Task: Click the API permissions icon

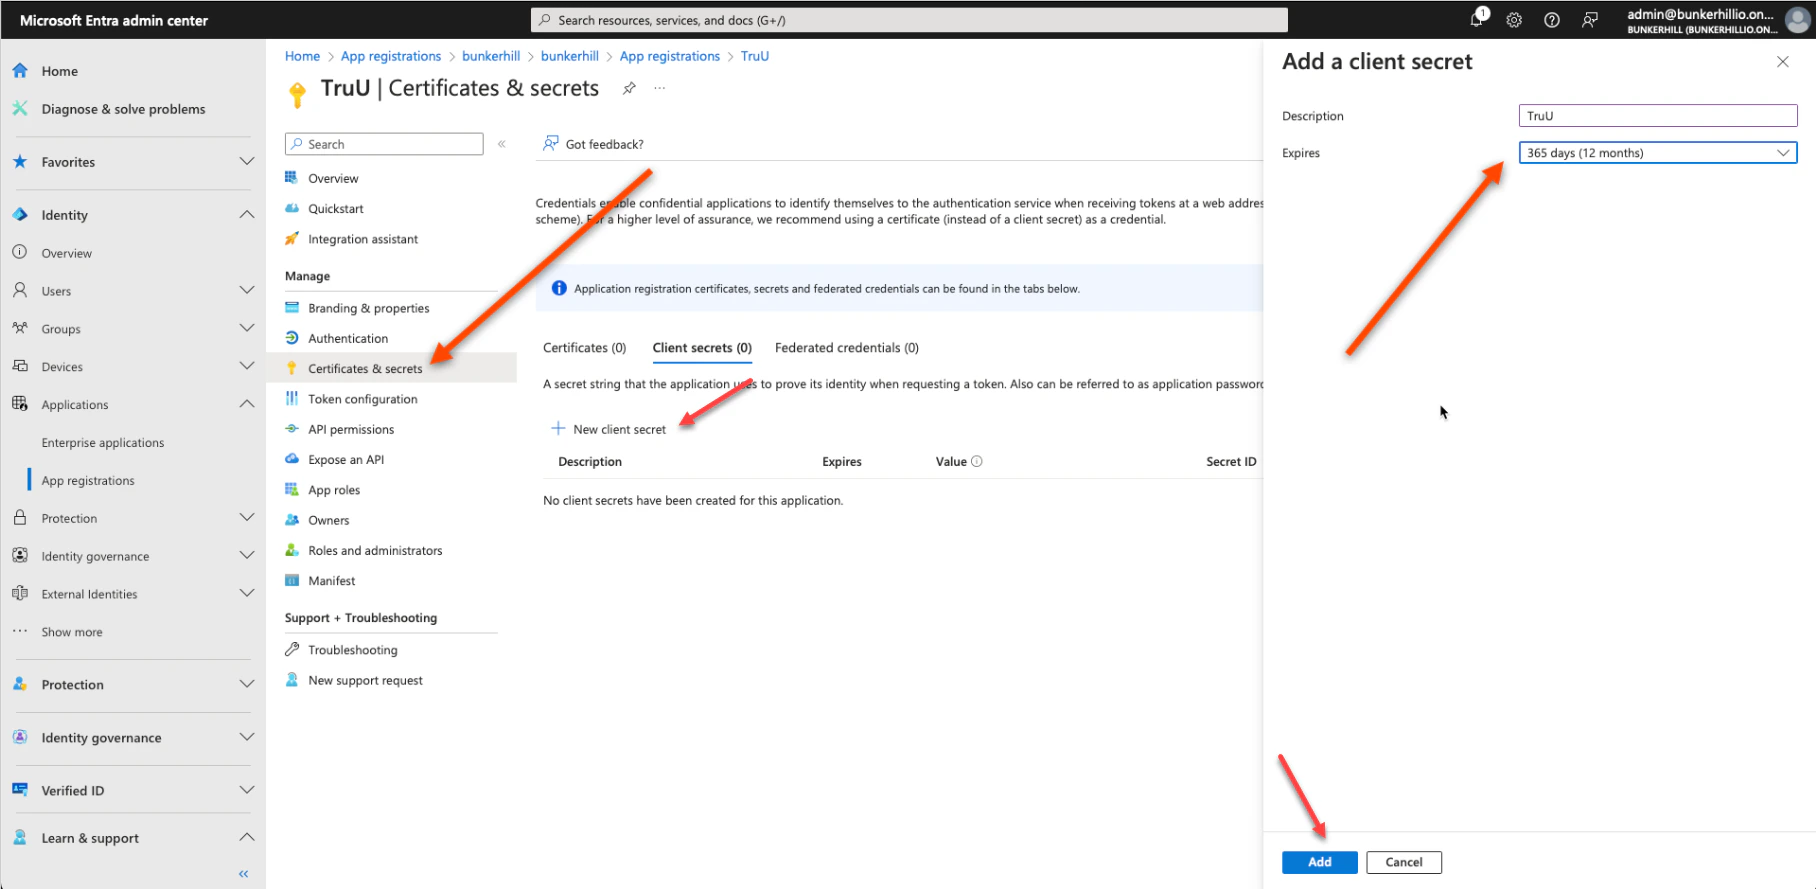Action: click(x=292, y=429)
